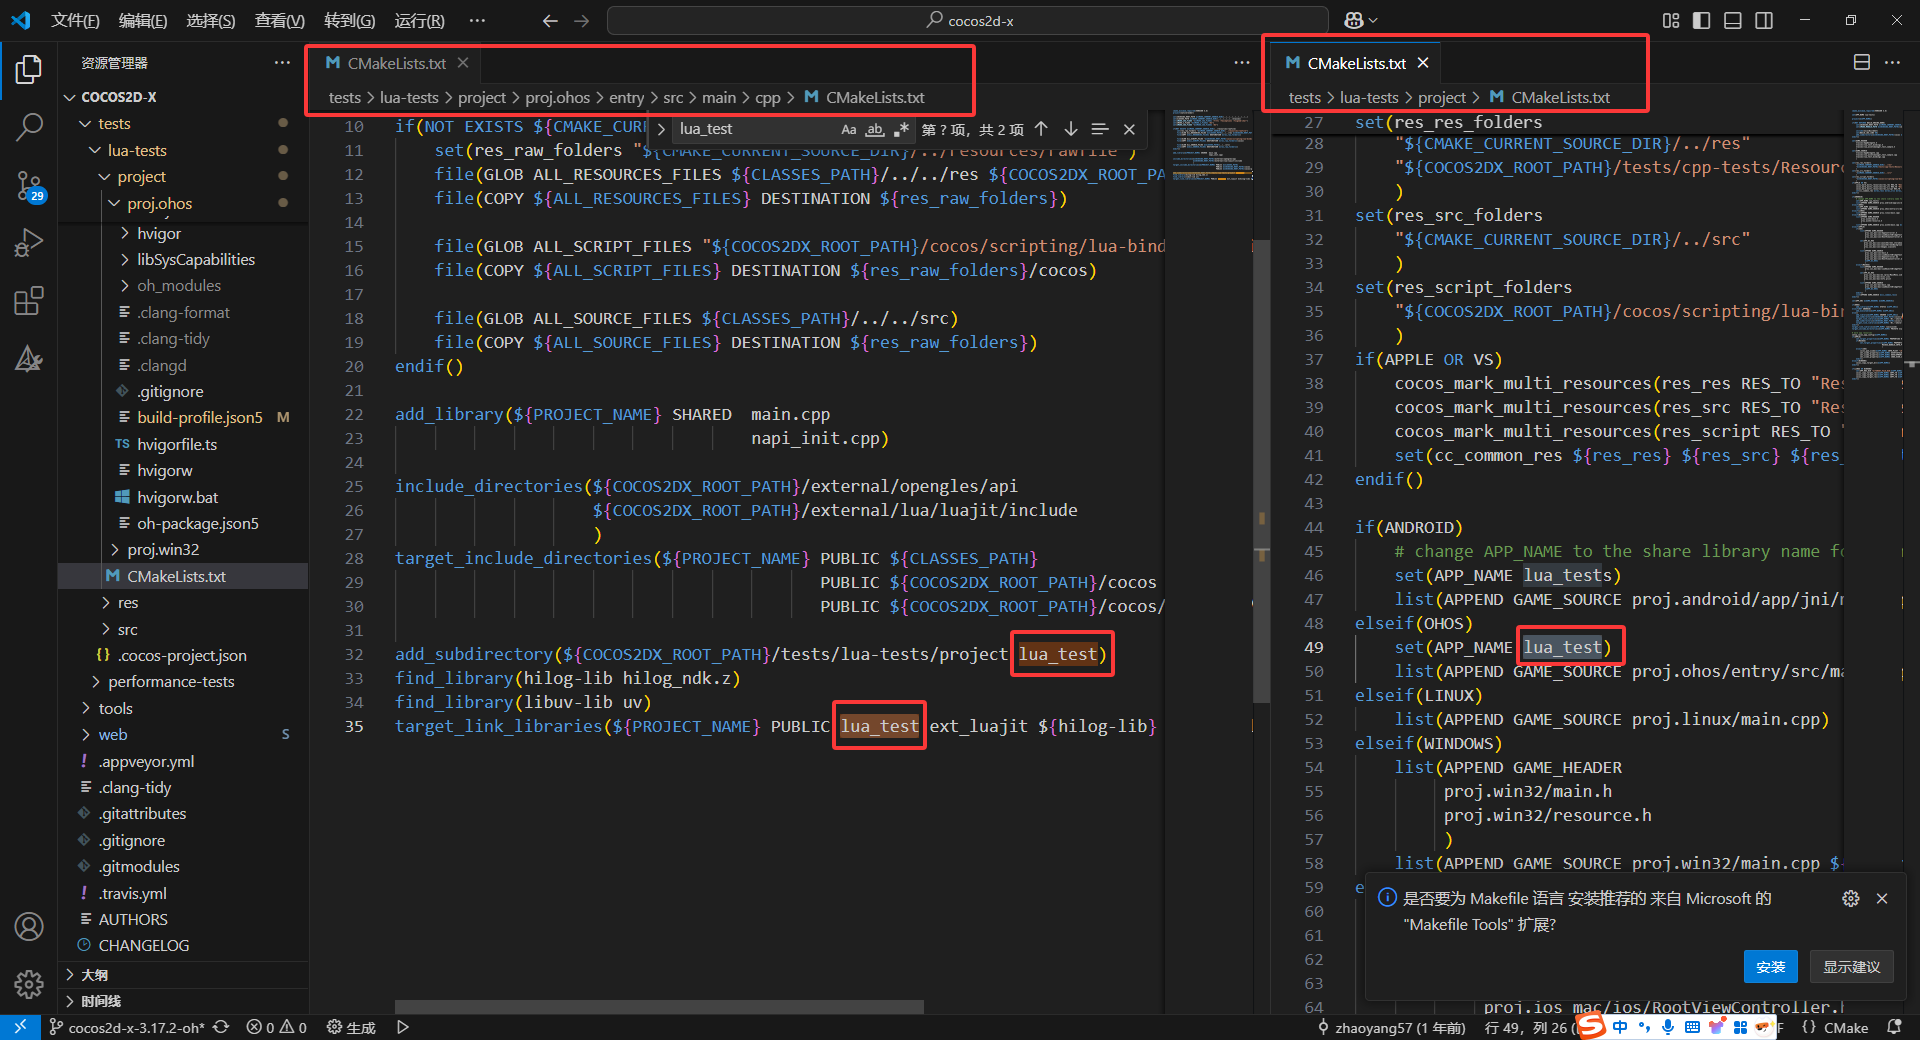
Task: Toggle Use Regular Expression in find widget
Action: click(x=901, y=129)
